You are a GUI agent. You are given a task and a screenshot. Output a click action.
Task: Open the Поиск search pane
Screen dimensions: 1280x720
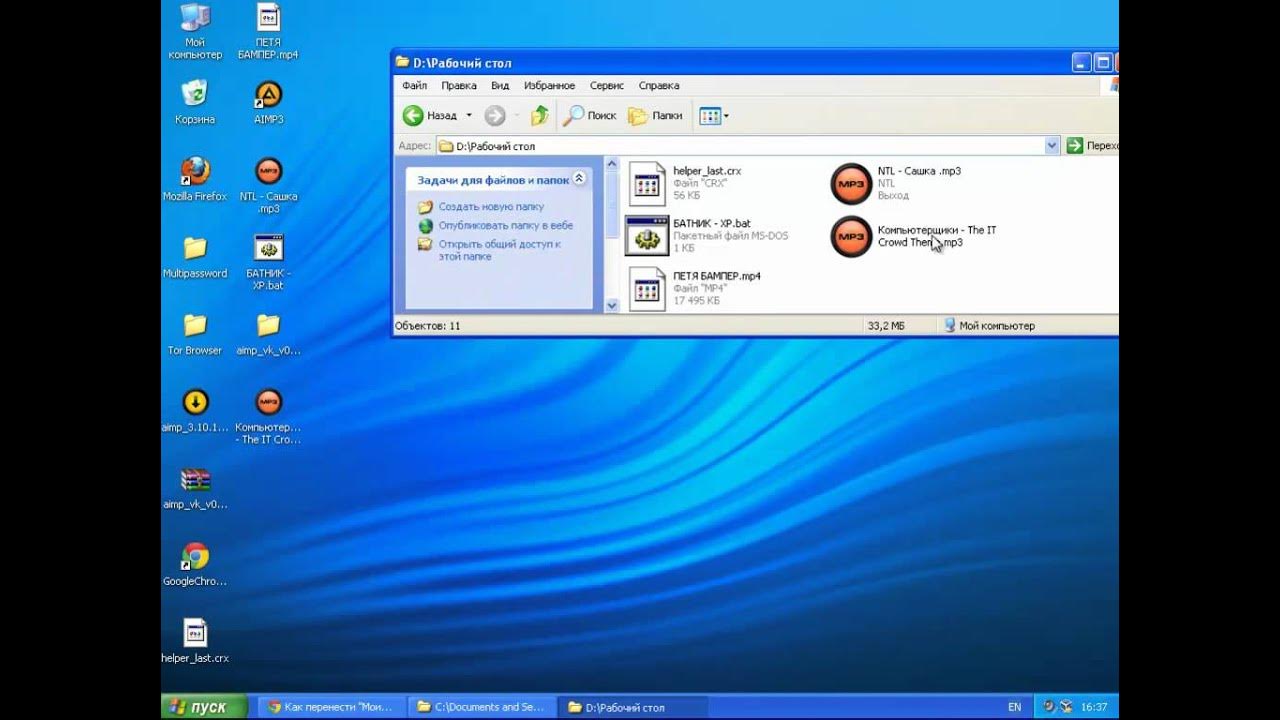pyautogui.click(x=590, y=116)
